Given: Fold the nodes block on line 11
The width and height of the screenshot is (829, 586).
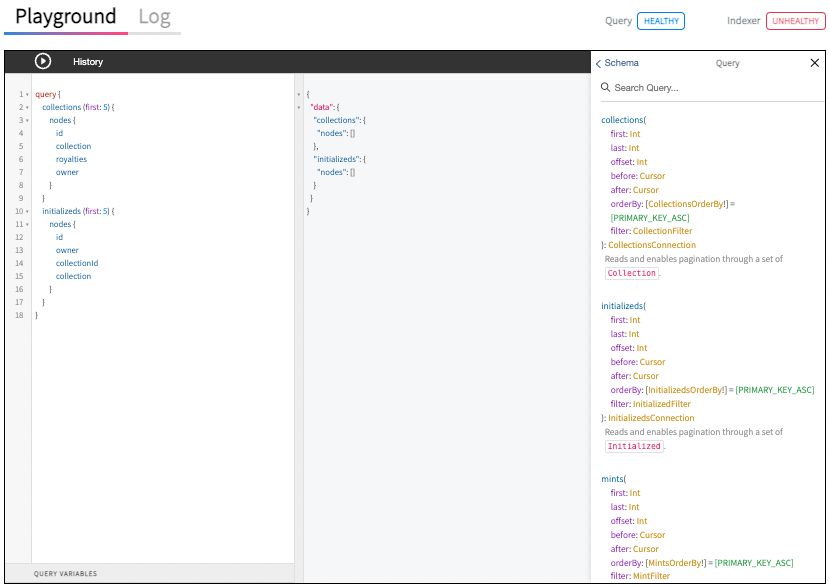Looking at the screenshot, I should [27, 225].
